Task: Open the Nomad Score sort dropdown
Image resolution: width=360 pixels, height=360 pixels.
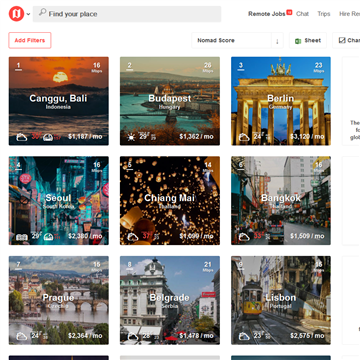Action: (x=232, y=40)
